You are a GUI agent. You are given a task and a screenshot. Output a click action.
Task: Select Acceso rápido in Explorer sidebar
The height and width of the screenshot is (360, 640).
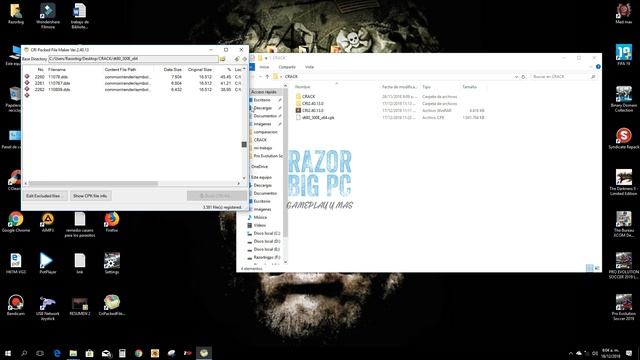tap(264, 92)
